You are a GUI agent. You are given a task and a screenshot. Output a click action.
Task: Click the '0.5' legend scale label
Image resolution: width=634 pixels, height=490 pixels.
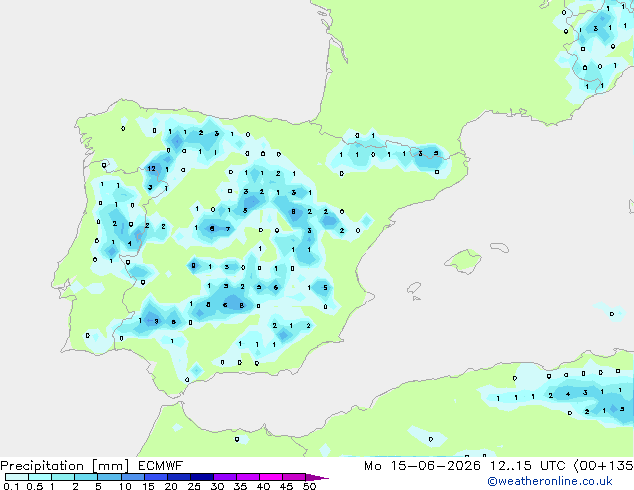click(34, 486)
